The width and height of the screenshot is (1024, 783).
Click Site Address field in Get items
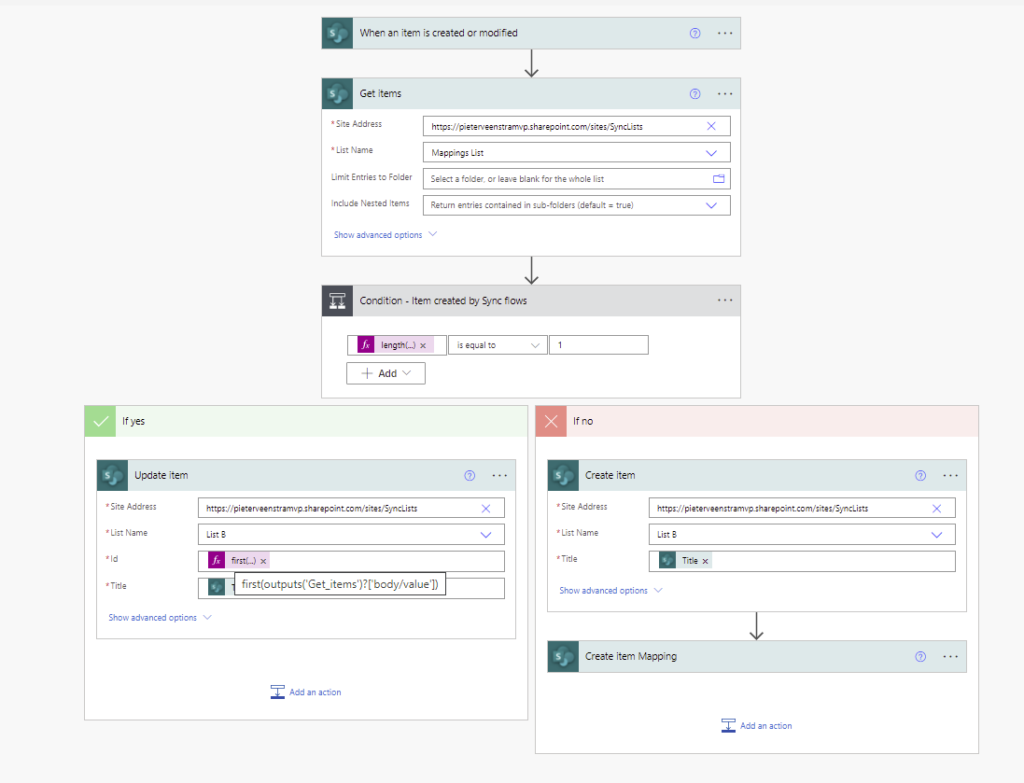coord(577,126)
